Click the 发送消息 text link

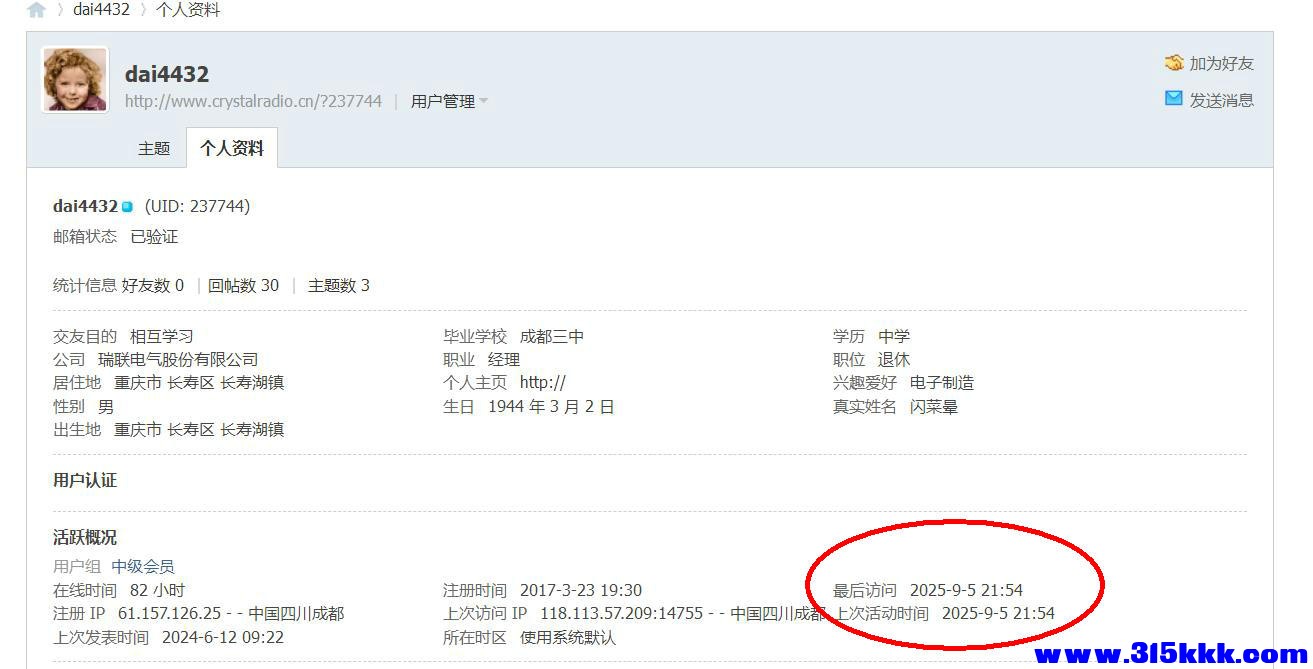point(1221,100)
